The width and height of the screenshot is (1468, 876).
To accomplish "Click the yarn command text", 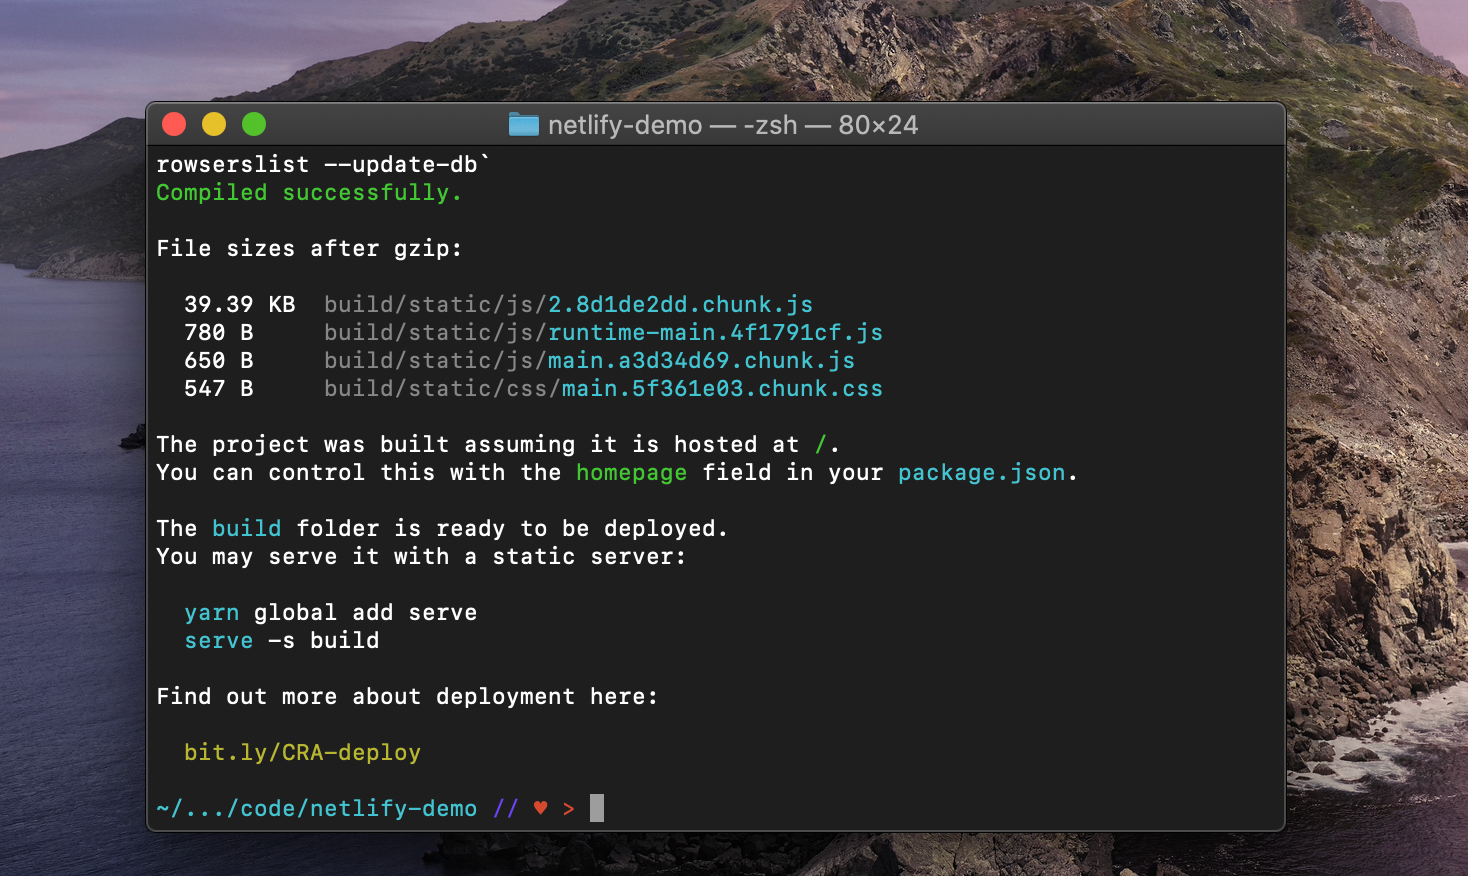I will 211,612.
